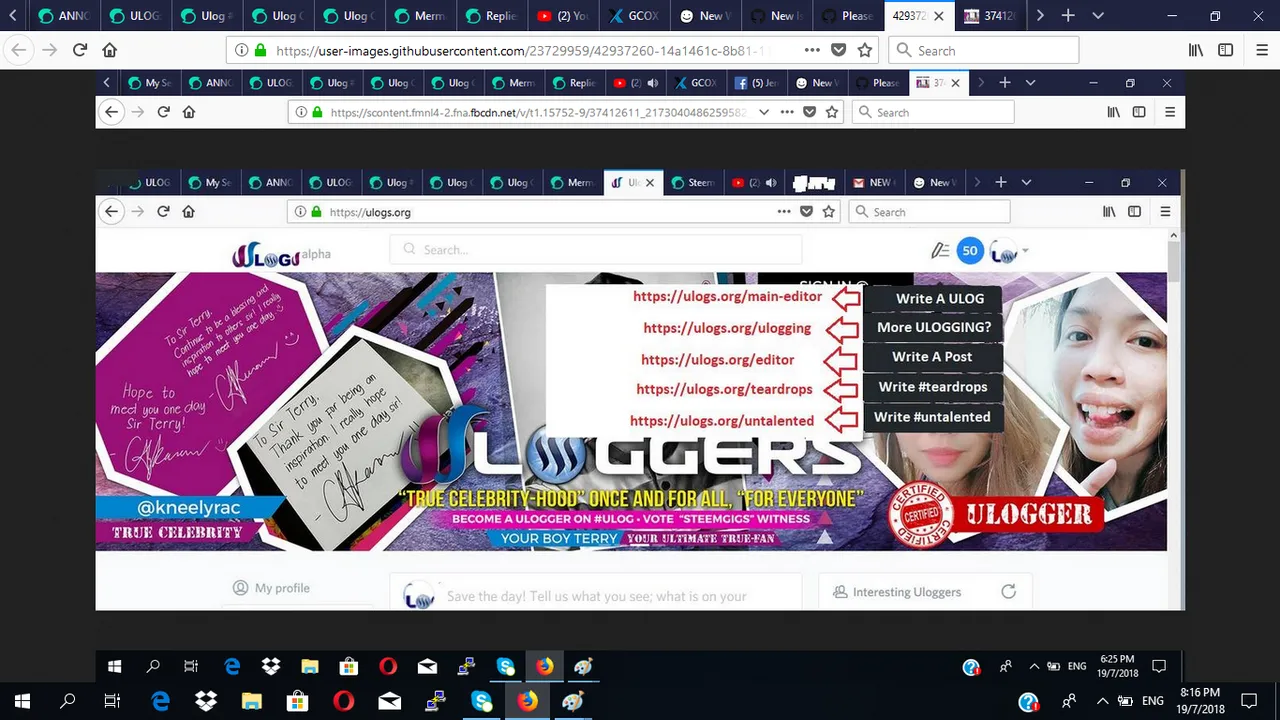List all tabs in the outermost Firefox window
This screenshot has width=1280, height=720.
coord(1098,16)
